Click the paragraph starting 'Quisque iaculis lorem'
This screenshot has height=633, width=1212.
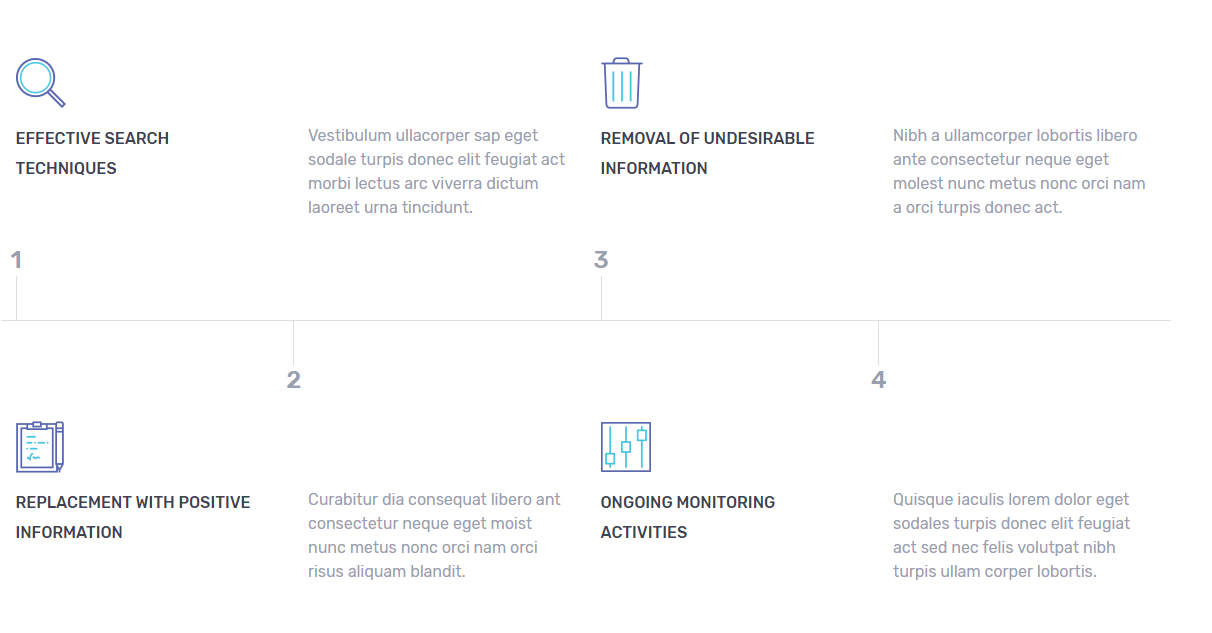click(1012, 535)
